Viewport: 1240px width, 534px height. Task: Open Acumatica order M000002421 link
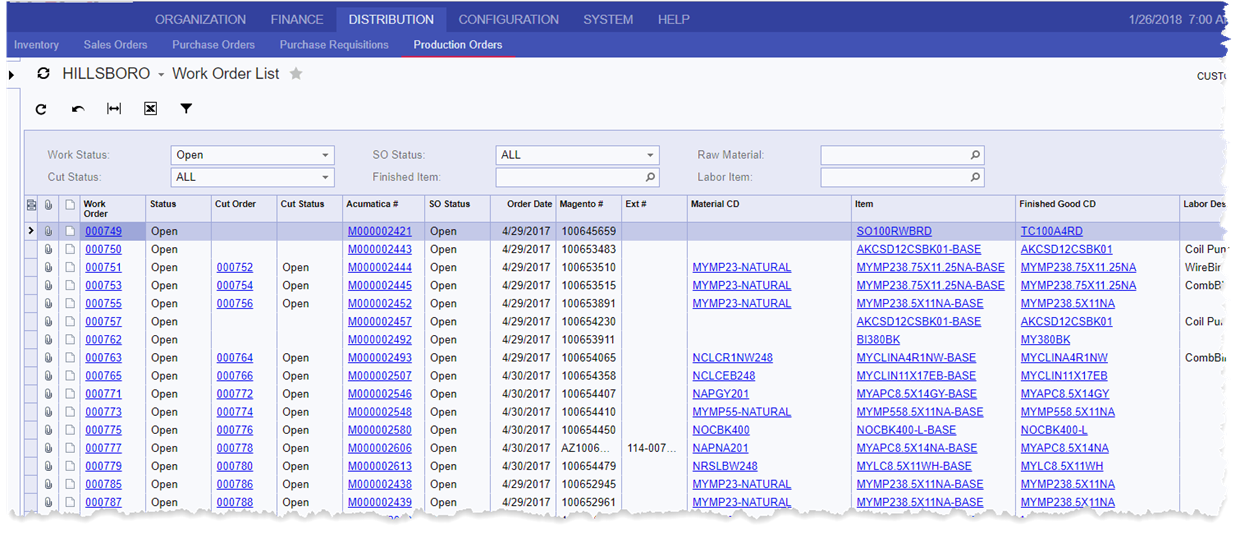click(380, 231)
